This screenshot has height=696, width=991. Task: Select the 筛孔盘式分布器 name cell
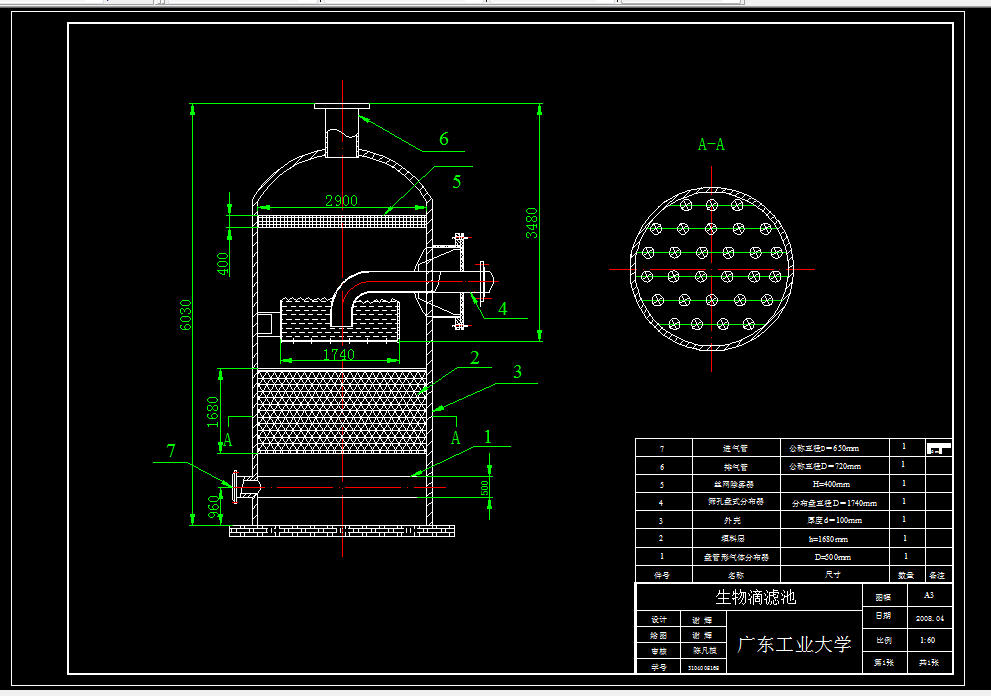coord(736,501)
